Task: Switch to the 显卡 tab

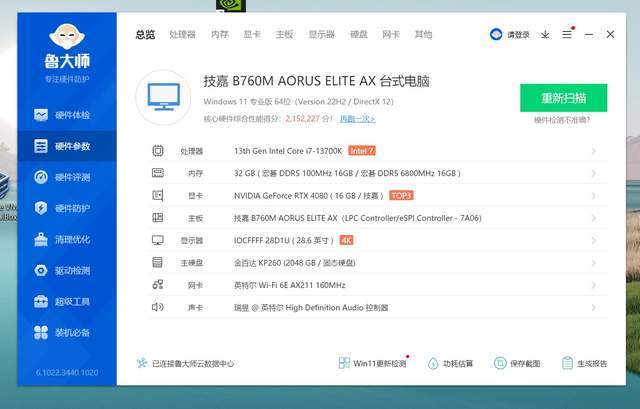Action: pos(252,35)
